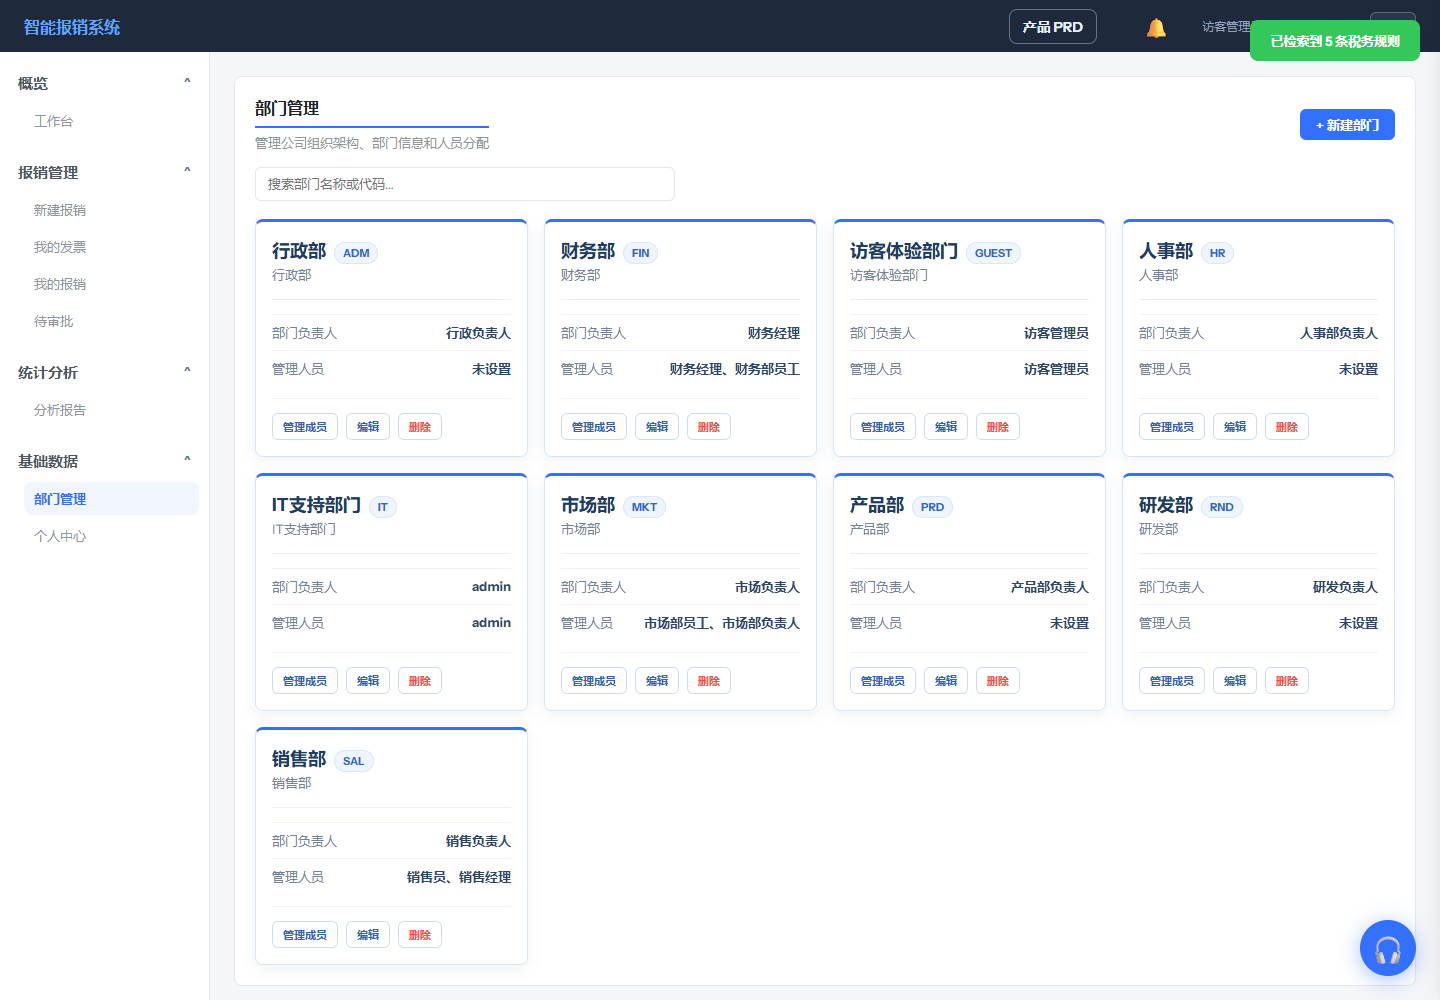Edit the IT支持部门 card
1440x1000 pixels.
coord(368,681)
